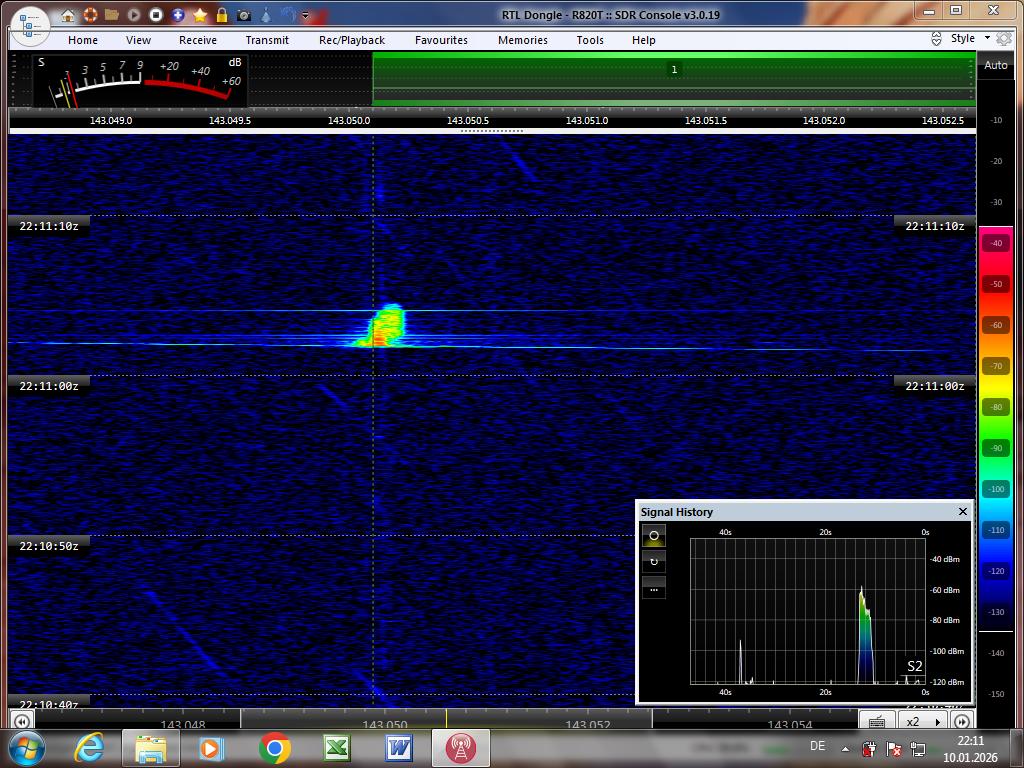
Task: Open the Memories ribbon tab
Action: click(523, 40)
